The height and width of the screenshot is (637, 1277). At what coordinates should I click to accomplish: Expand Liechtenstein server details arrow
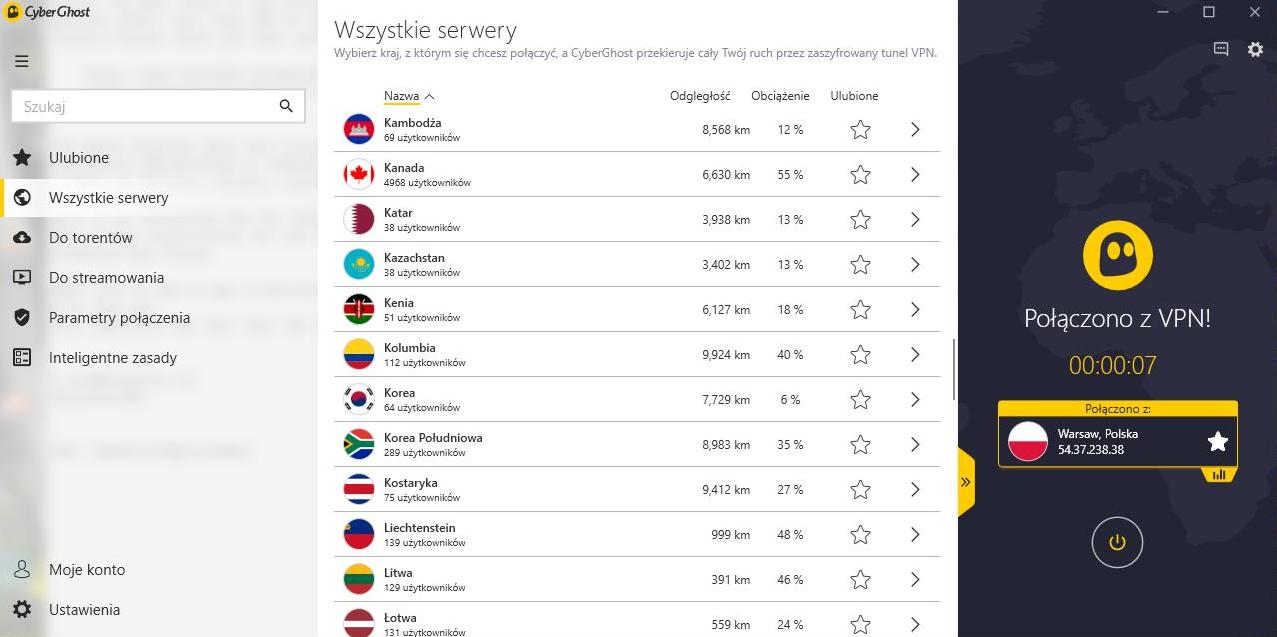914,535
